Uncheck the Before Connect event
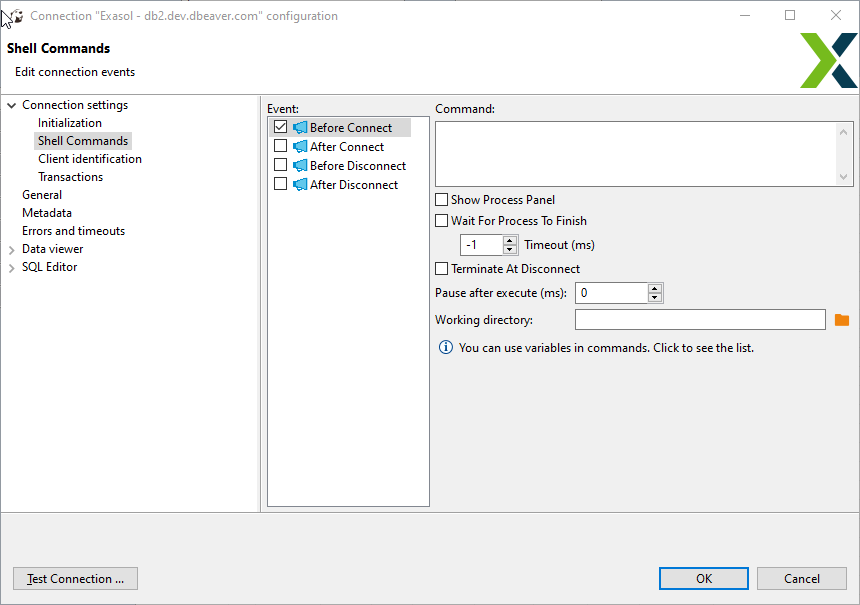Image resolution: width=860 pixels, height=605 pixels. coord(280,127)
